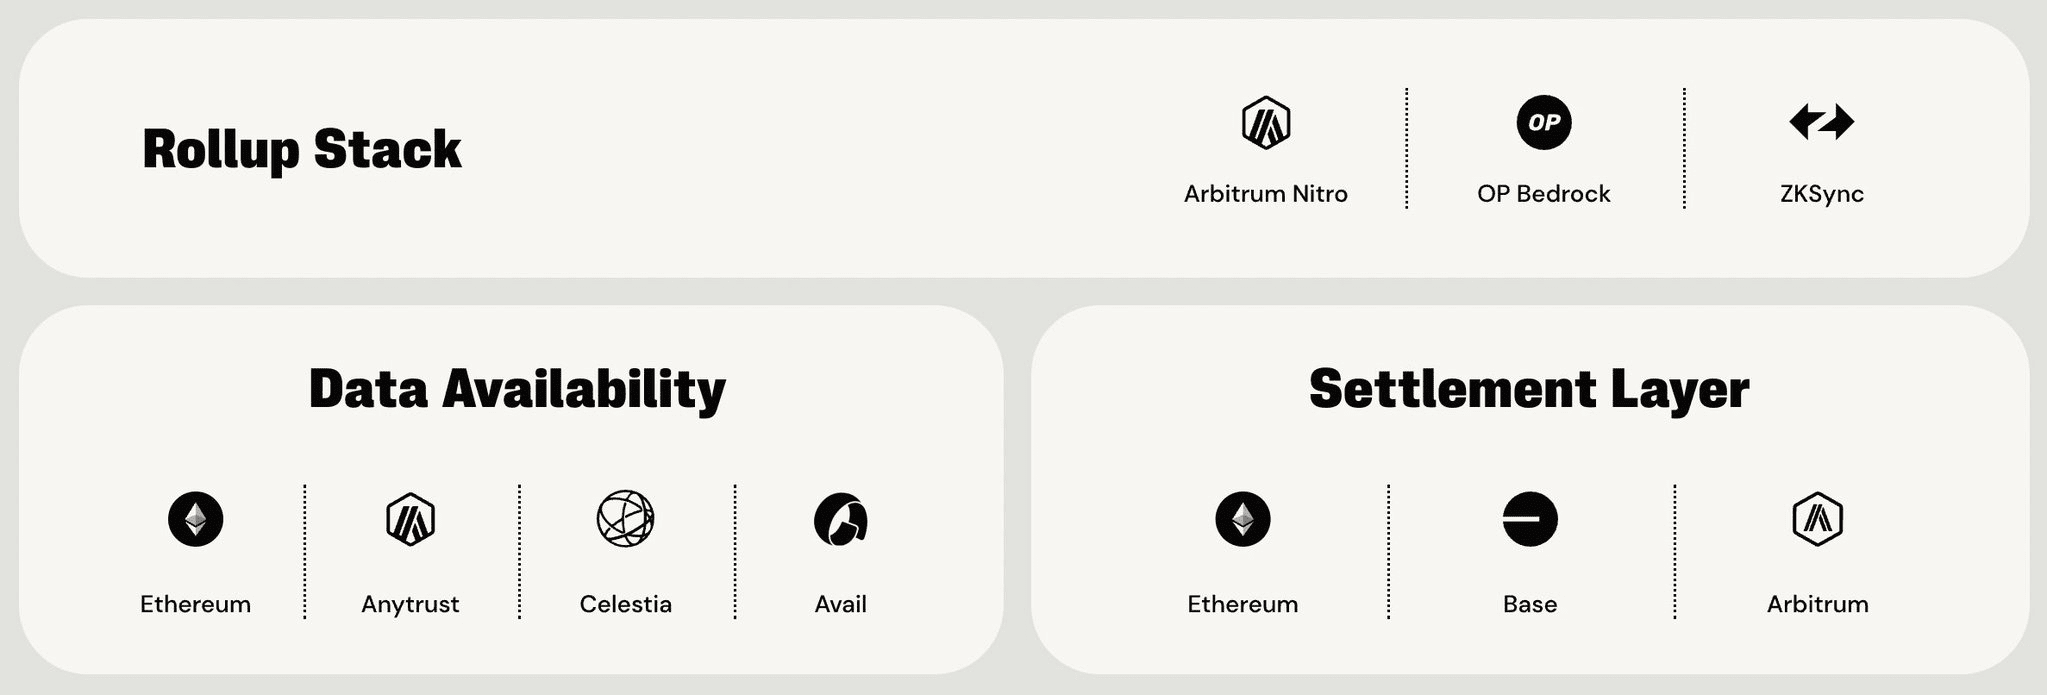The width and height of the screenshot is (2047, 695).
Task: Click the Anytrust hexagon icon
Action: 410,519
